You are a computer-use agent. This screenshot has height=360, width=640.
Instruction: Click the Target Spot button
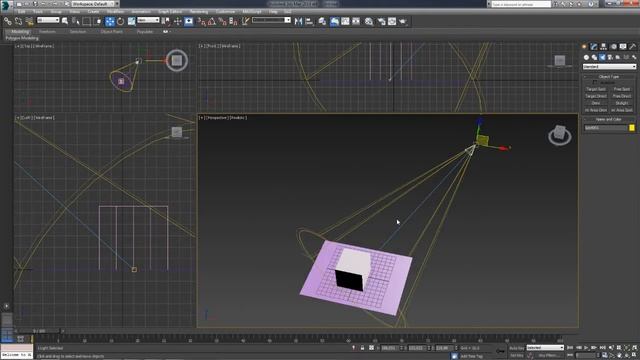click(596, 89)
